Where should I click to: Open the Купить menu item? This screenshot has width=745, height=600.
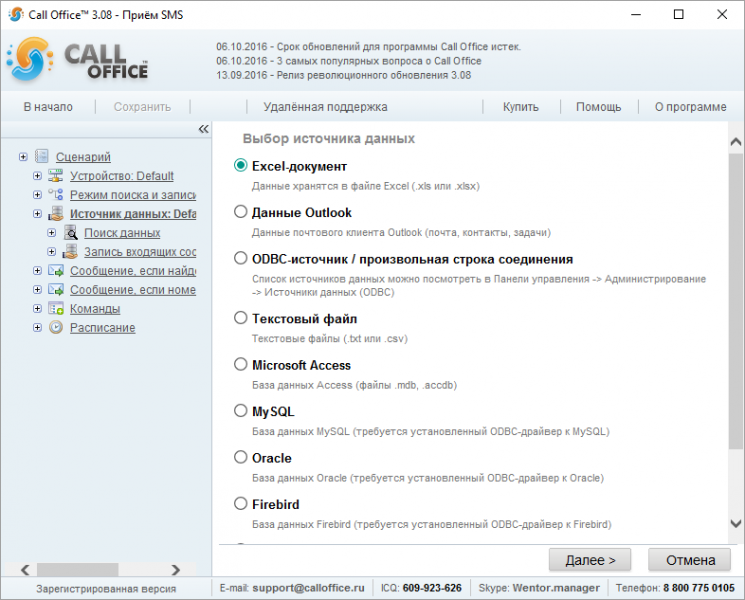[521, 107]
